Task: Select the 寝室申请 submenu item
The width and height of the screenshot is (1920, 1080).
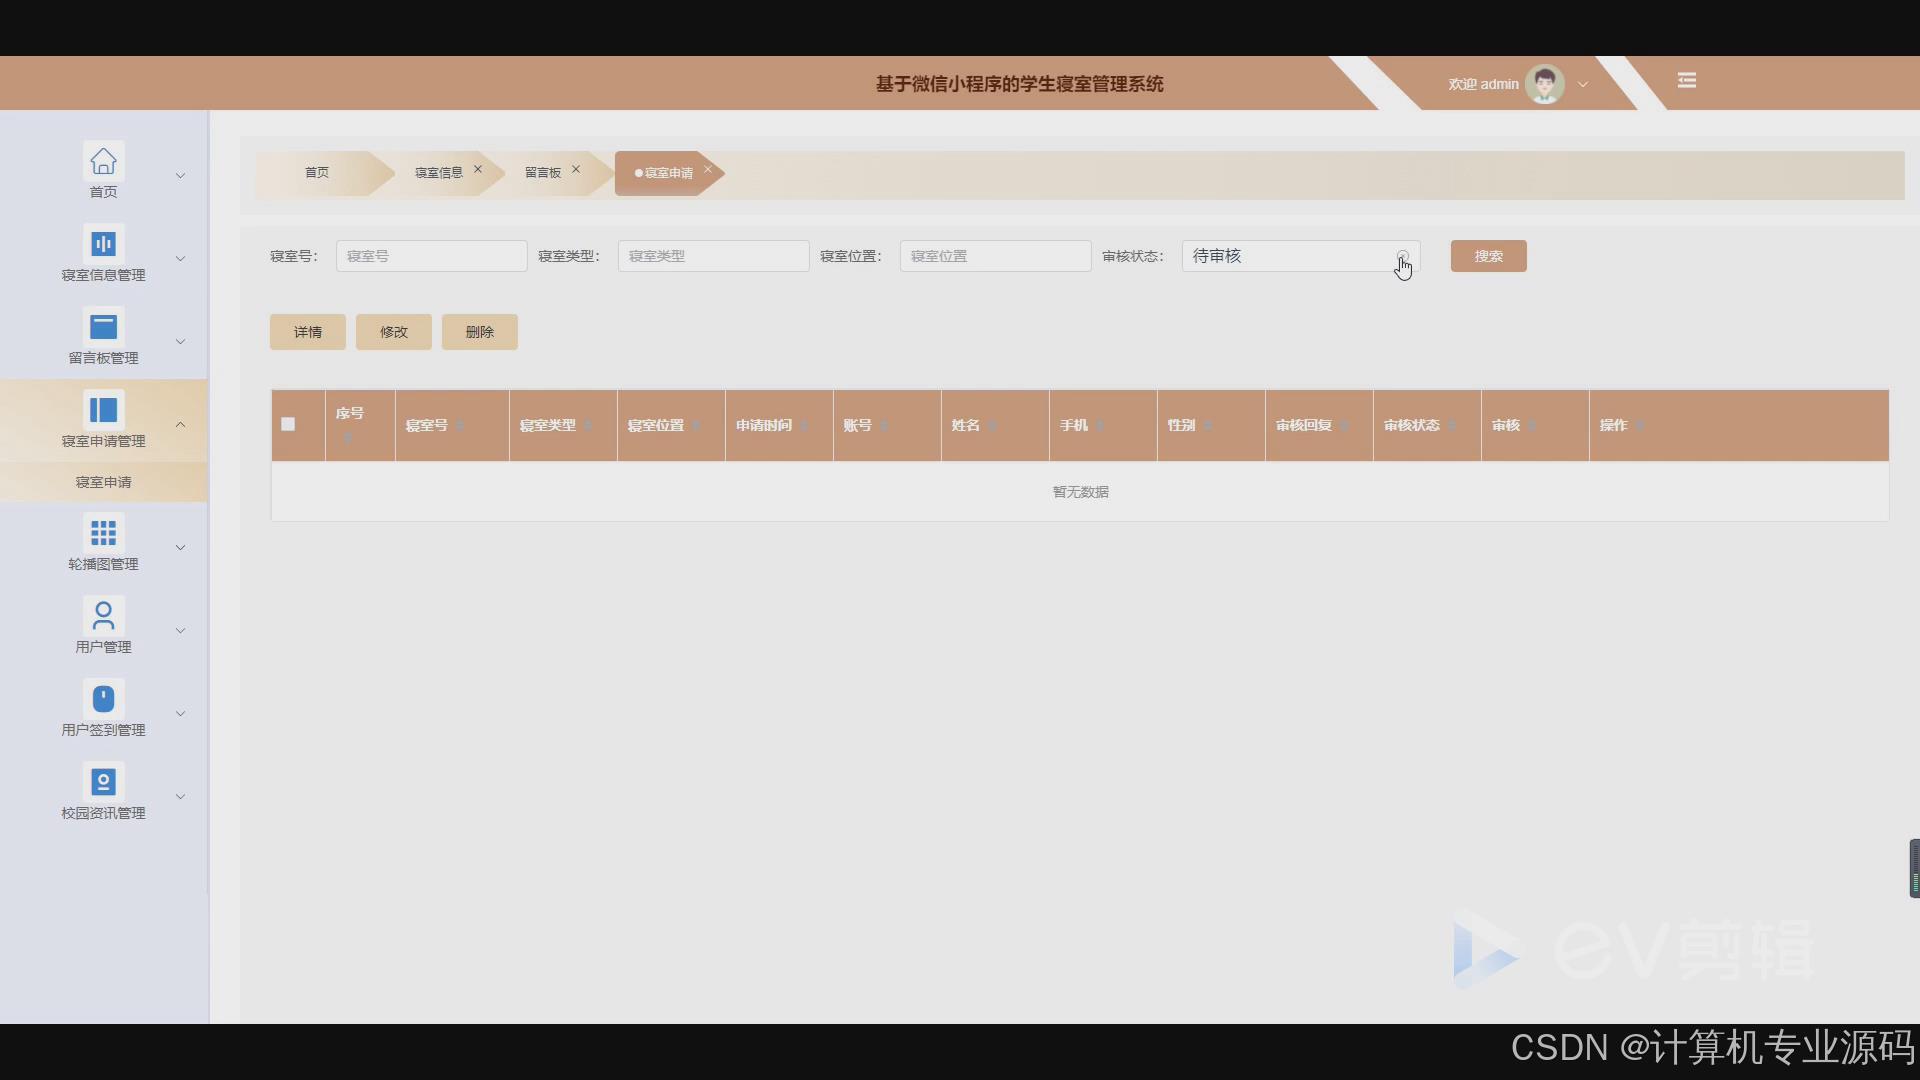Action: tap(103, 482)
